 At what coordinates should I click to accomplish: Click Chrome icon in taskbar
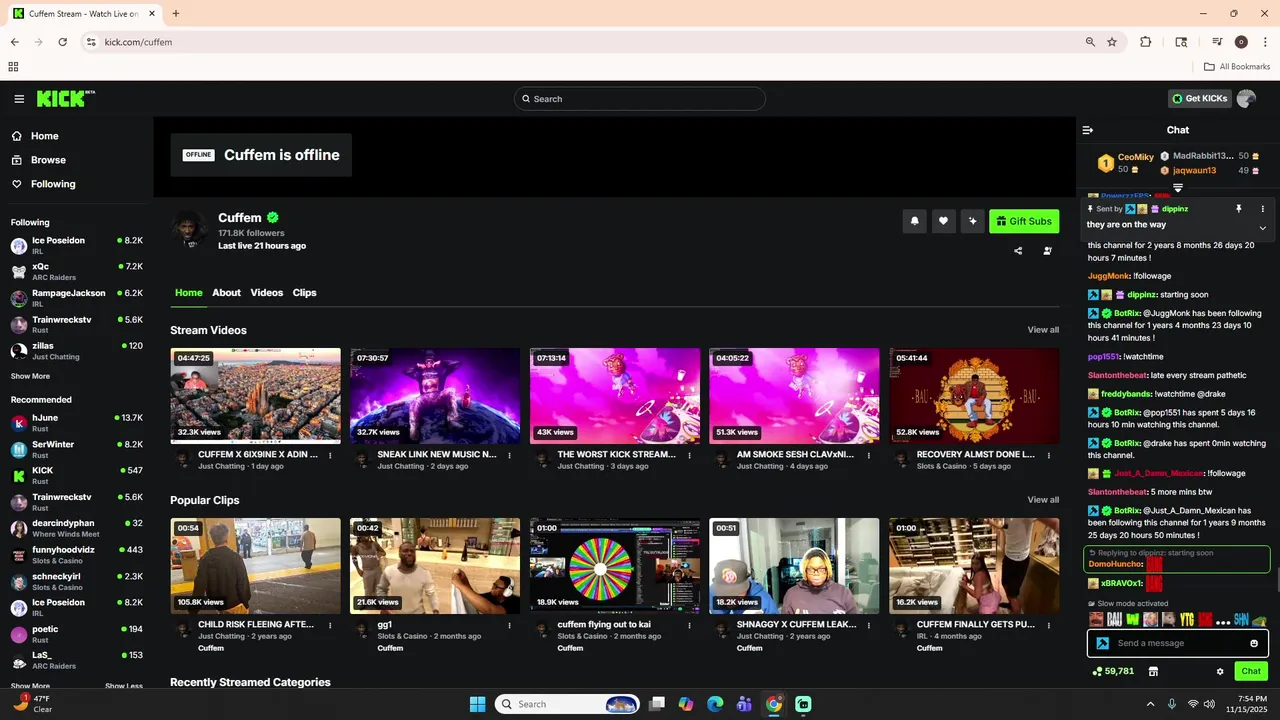(774, 704)
